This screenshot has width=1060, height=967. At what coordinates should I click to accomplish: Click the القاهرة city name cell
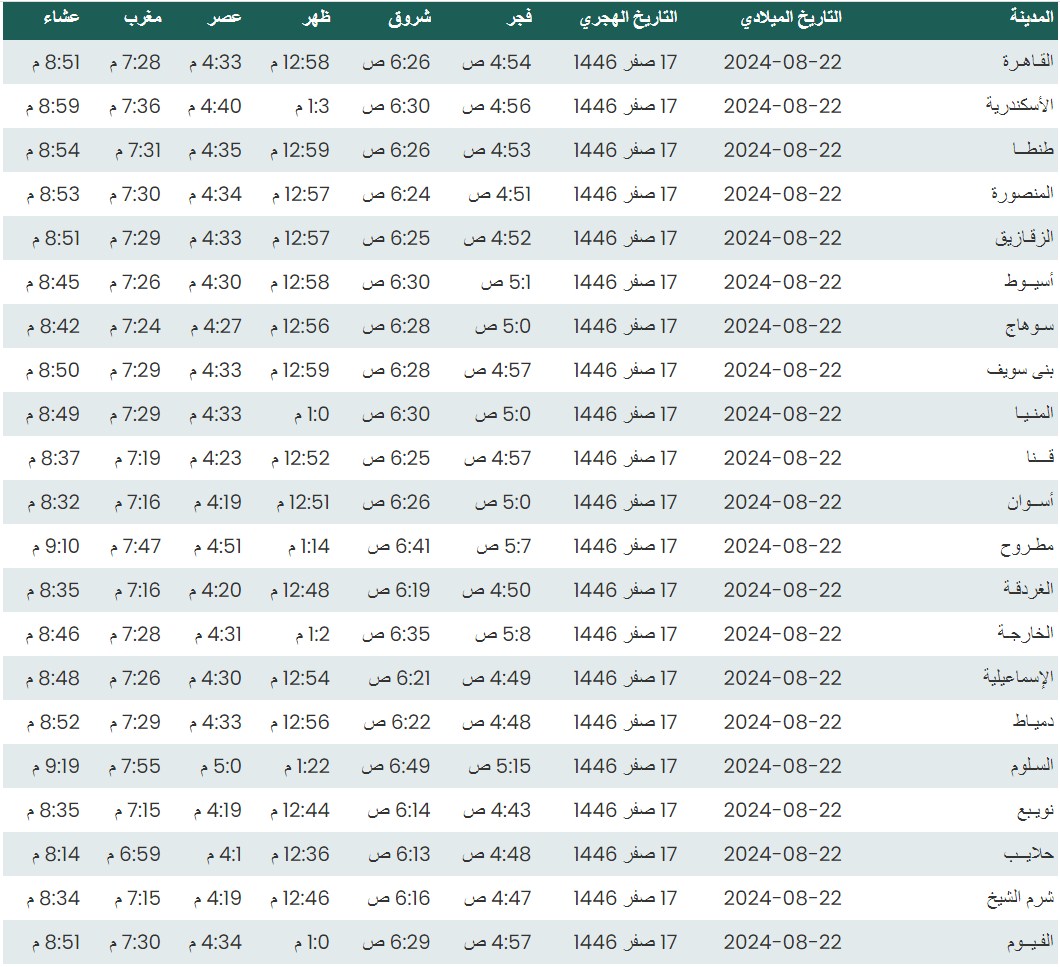point(1029,62)
